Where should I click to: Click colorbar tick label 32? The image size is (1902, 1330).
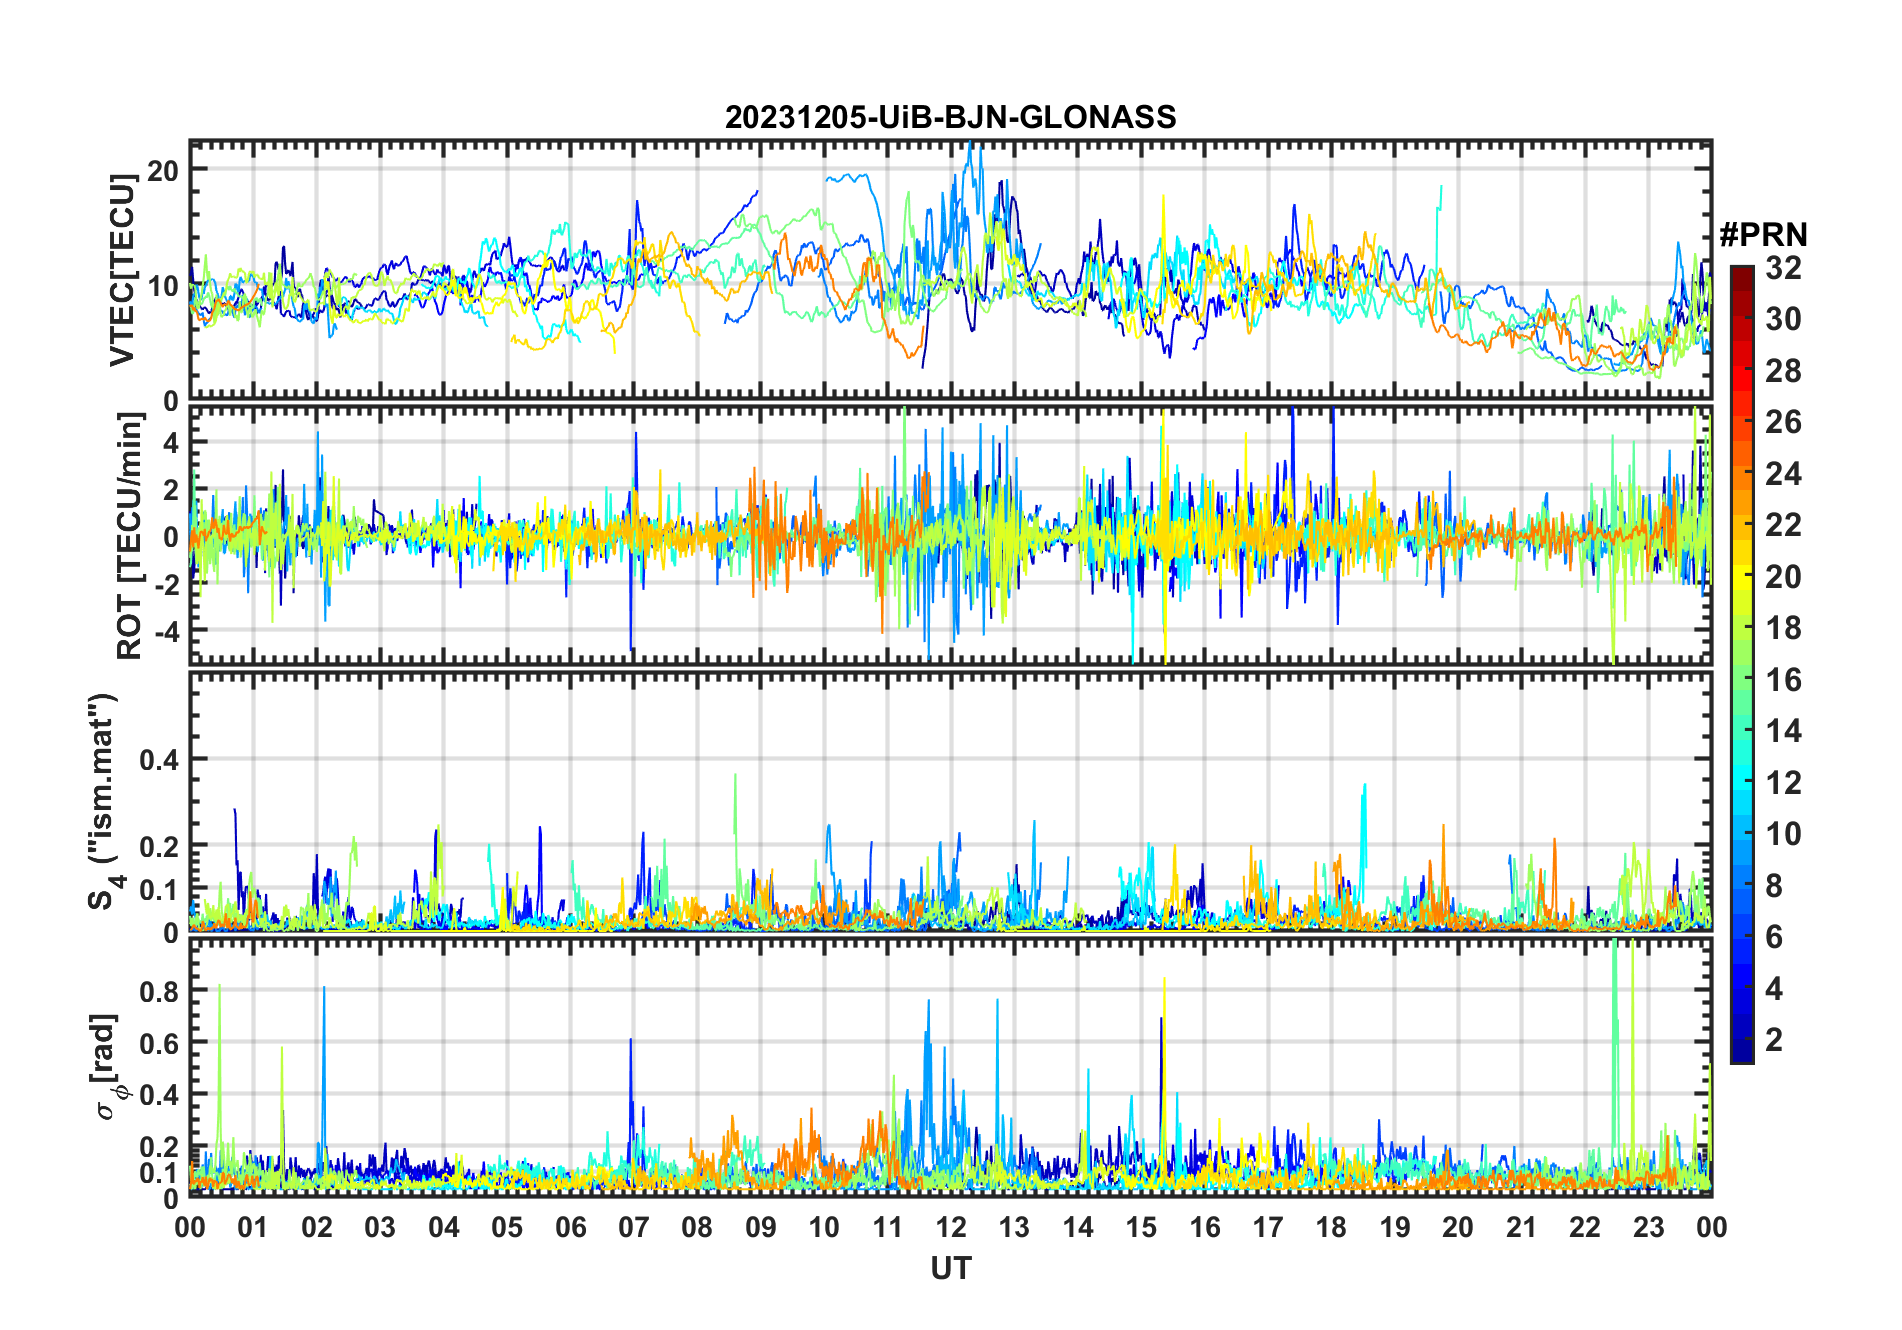point(1783,267)
